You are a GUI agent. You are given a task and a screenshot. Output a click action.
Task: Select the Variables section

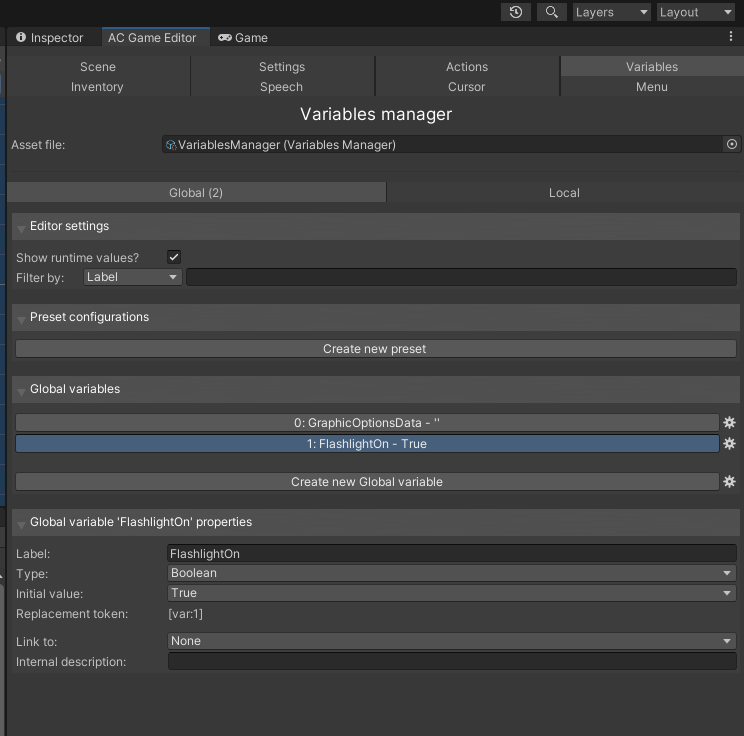652,66
